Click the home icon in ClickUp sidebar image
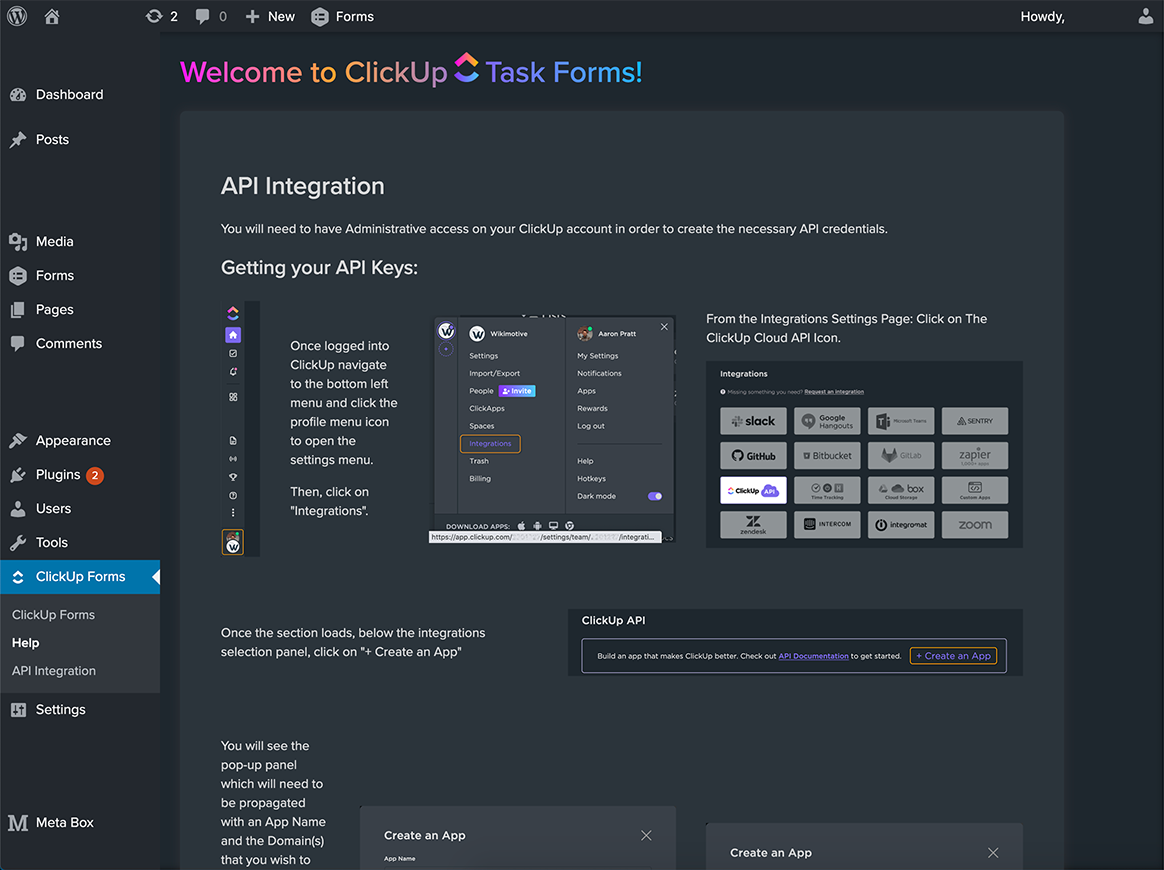The image size is (1164, 870). click(x=233, y=335)
